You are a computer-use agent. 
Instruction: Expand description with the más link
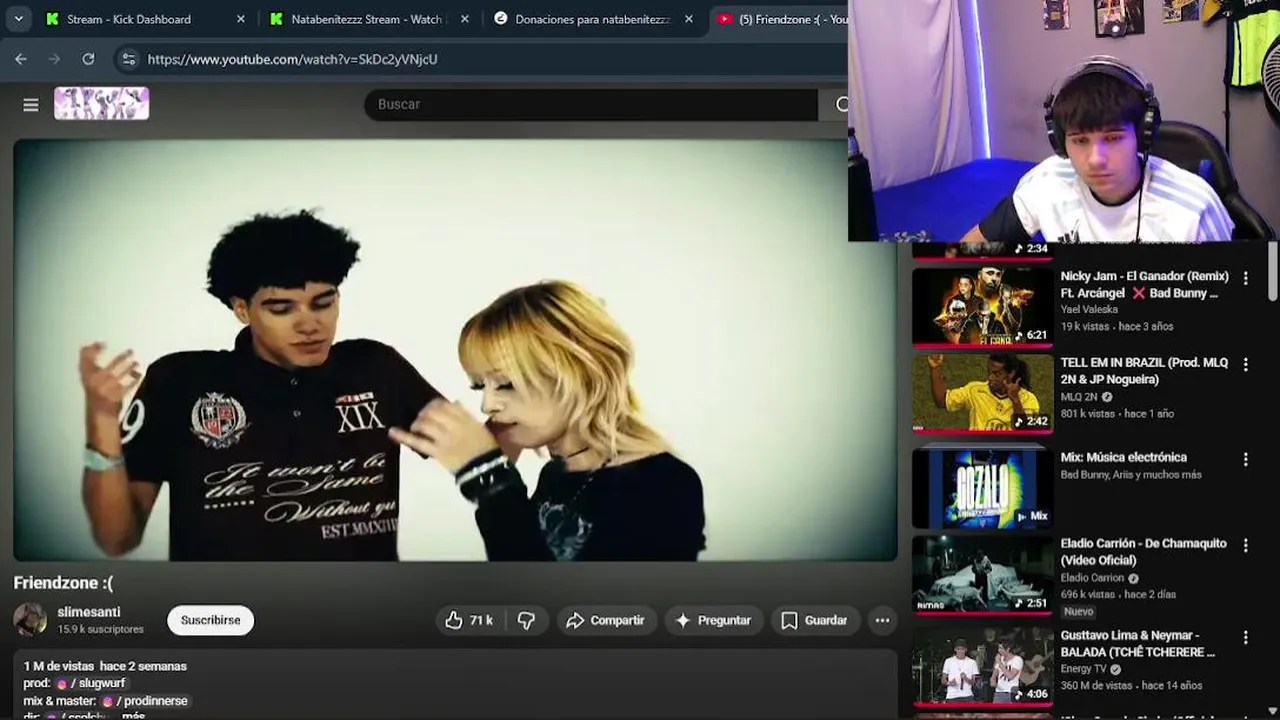(133, 715)
